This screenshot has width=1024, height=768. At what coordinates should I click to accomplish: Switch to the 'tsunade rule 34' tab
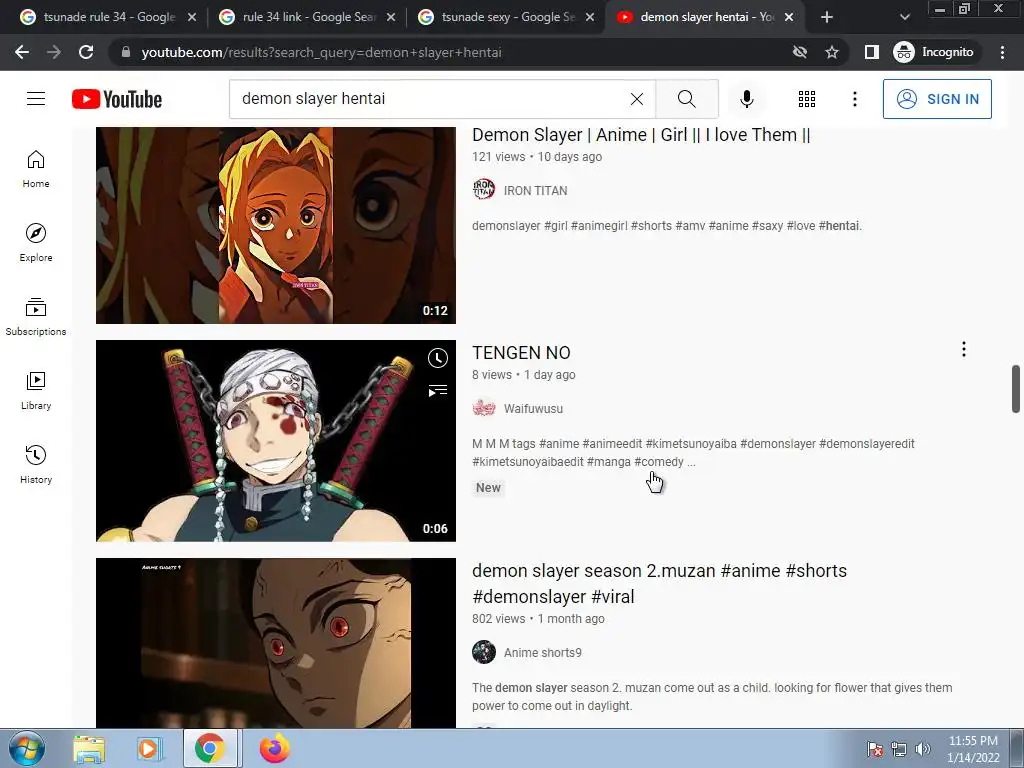[x=108, y=17]
